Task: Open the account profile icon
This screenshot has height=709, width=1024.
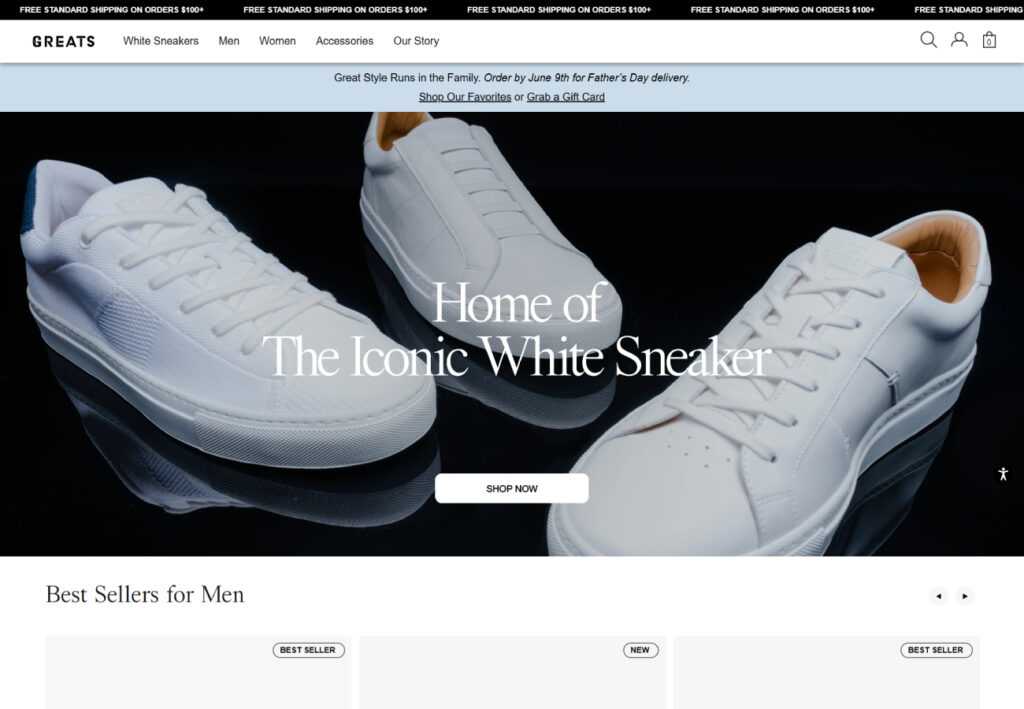Action: point(959,40)
